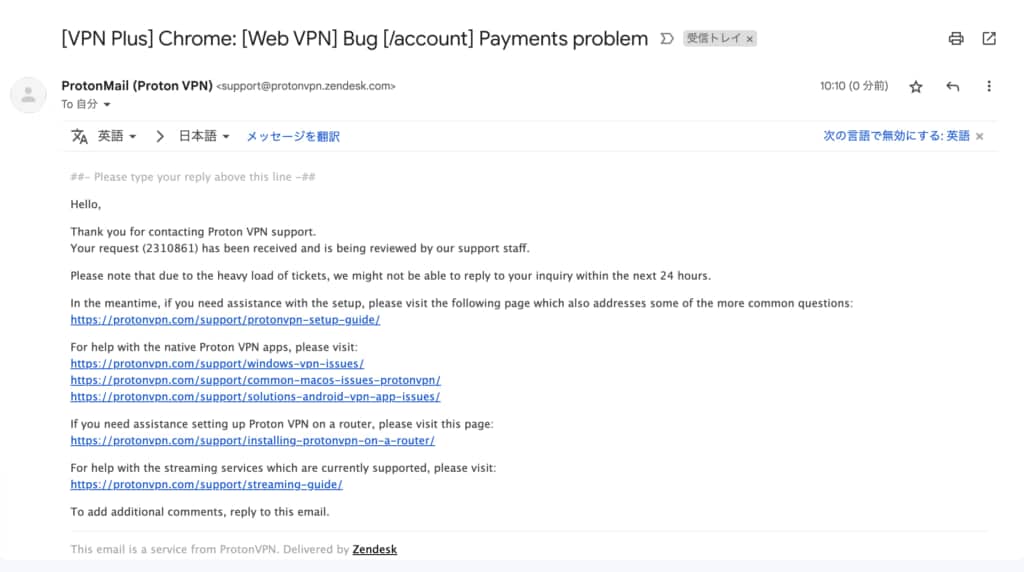Open the windows-vpn-issues support link

217,364
